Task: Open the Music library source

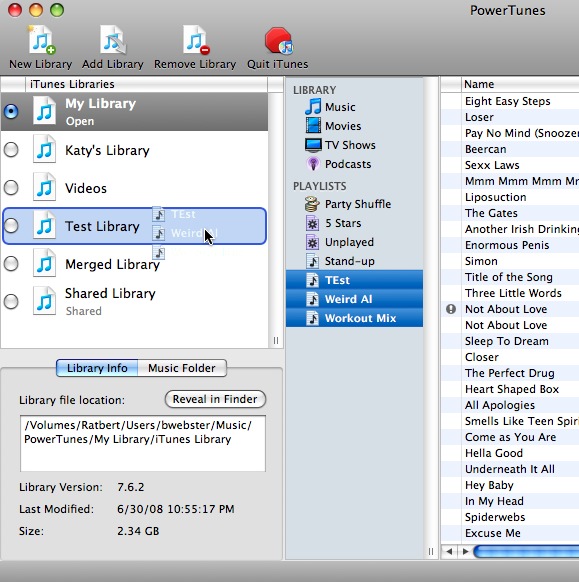Action: click(x=330, y=107)
